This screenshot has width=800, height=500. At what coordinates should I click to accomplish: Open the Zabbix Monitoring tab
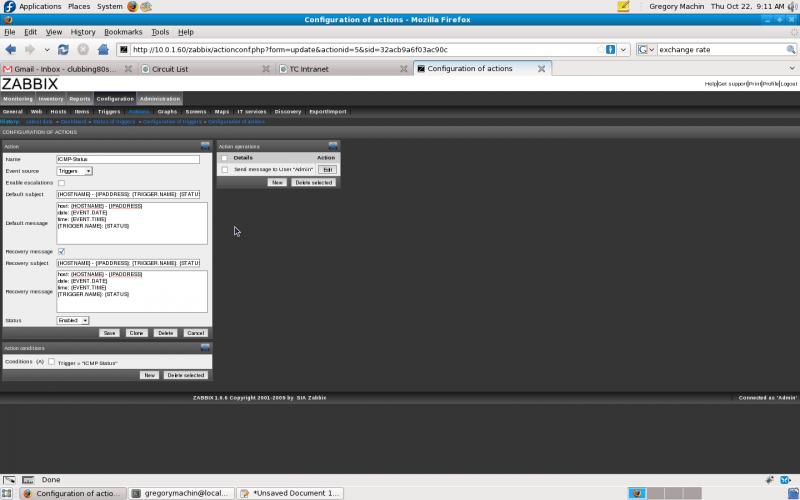coord(18,99)
